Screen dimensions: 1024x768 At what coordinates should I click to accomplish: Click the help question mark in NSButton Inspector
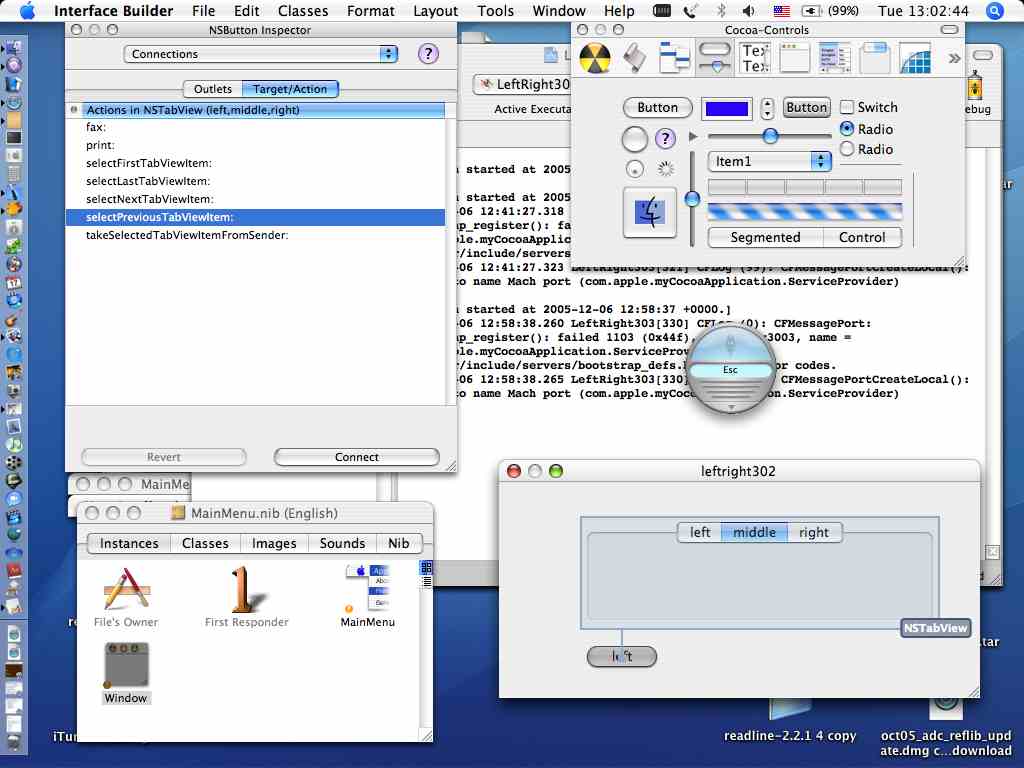coord(428,54)
